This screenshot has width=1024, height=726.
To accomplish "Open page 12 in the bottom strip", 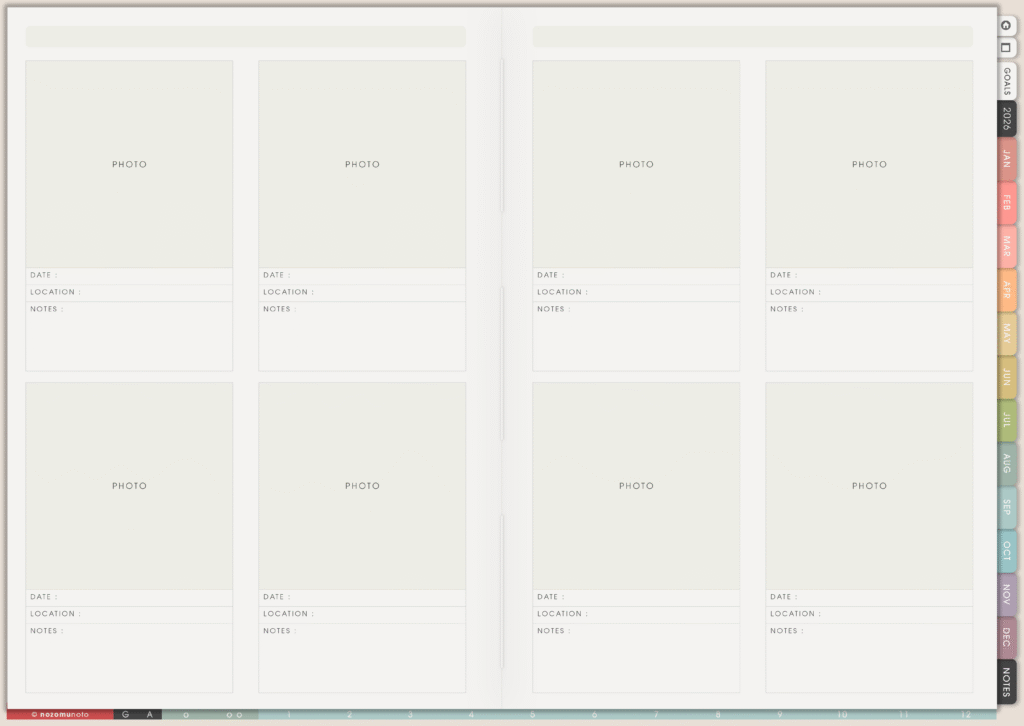I will point(965,714).
